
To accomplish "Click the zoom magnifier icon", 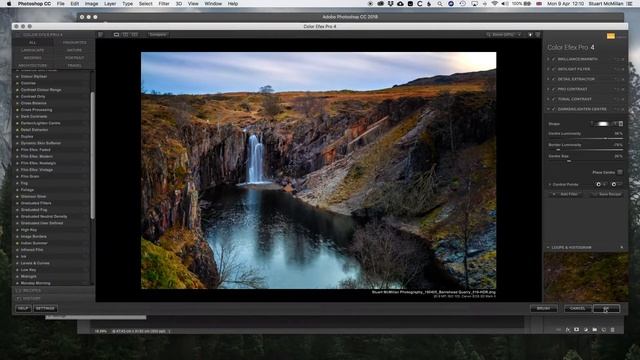I will 489,35.
